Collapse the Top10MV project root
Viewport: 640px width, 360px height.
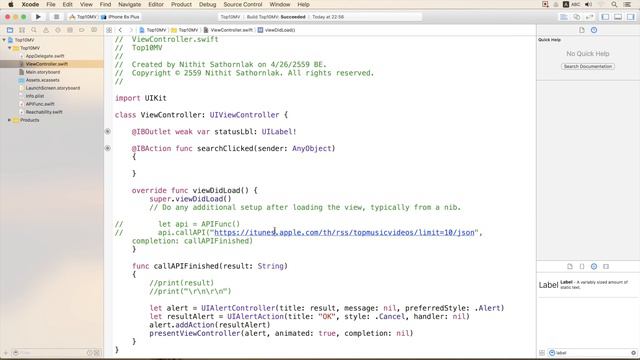coord(4,40)
